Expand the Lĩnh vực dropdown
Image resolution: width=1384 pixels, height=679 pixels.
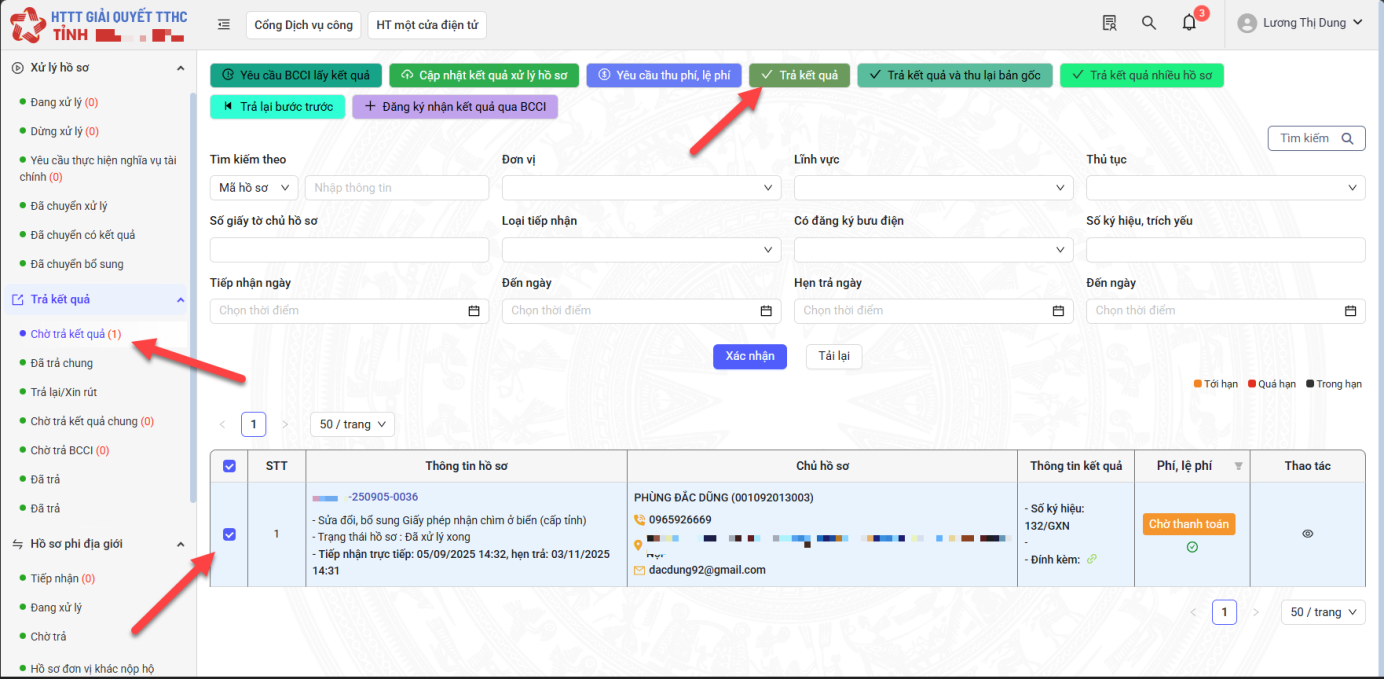933,188
